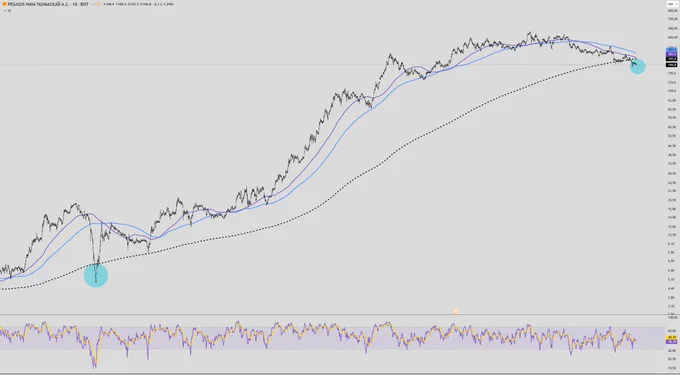Image resolution: width=680 pixels, height=375 pixels.
Task: Select the purple moving average price label
Action: click(x=671, y=54)
